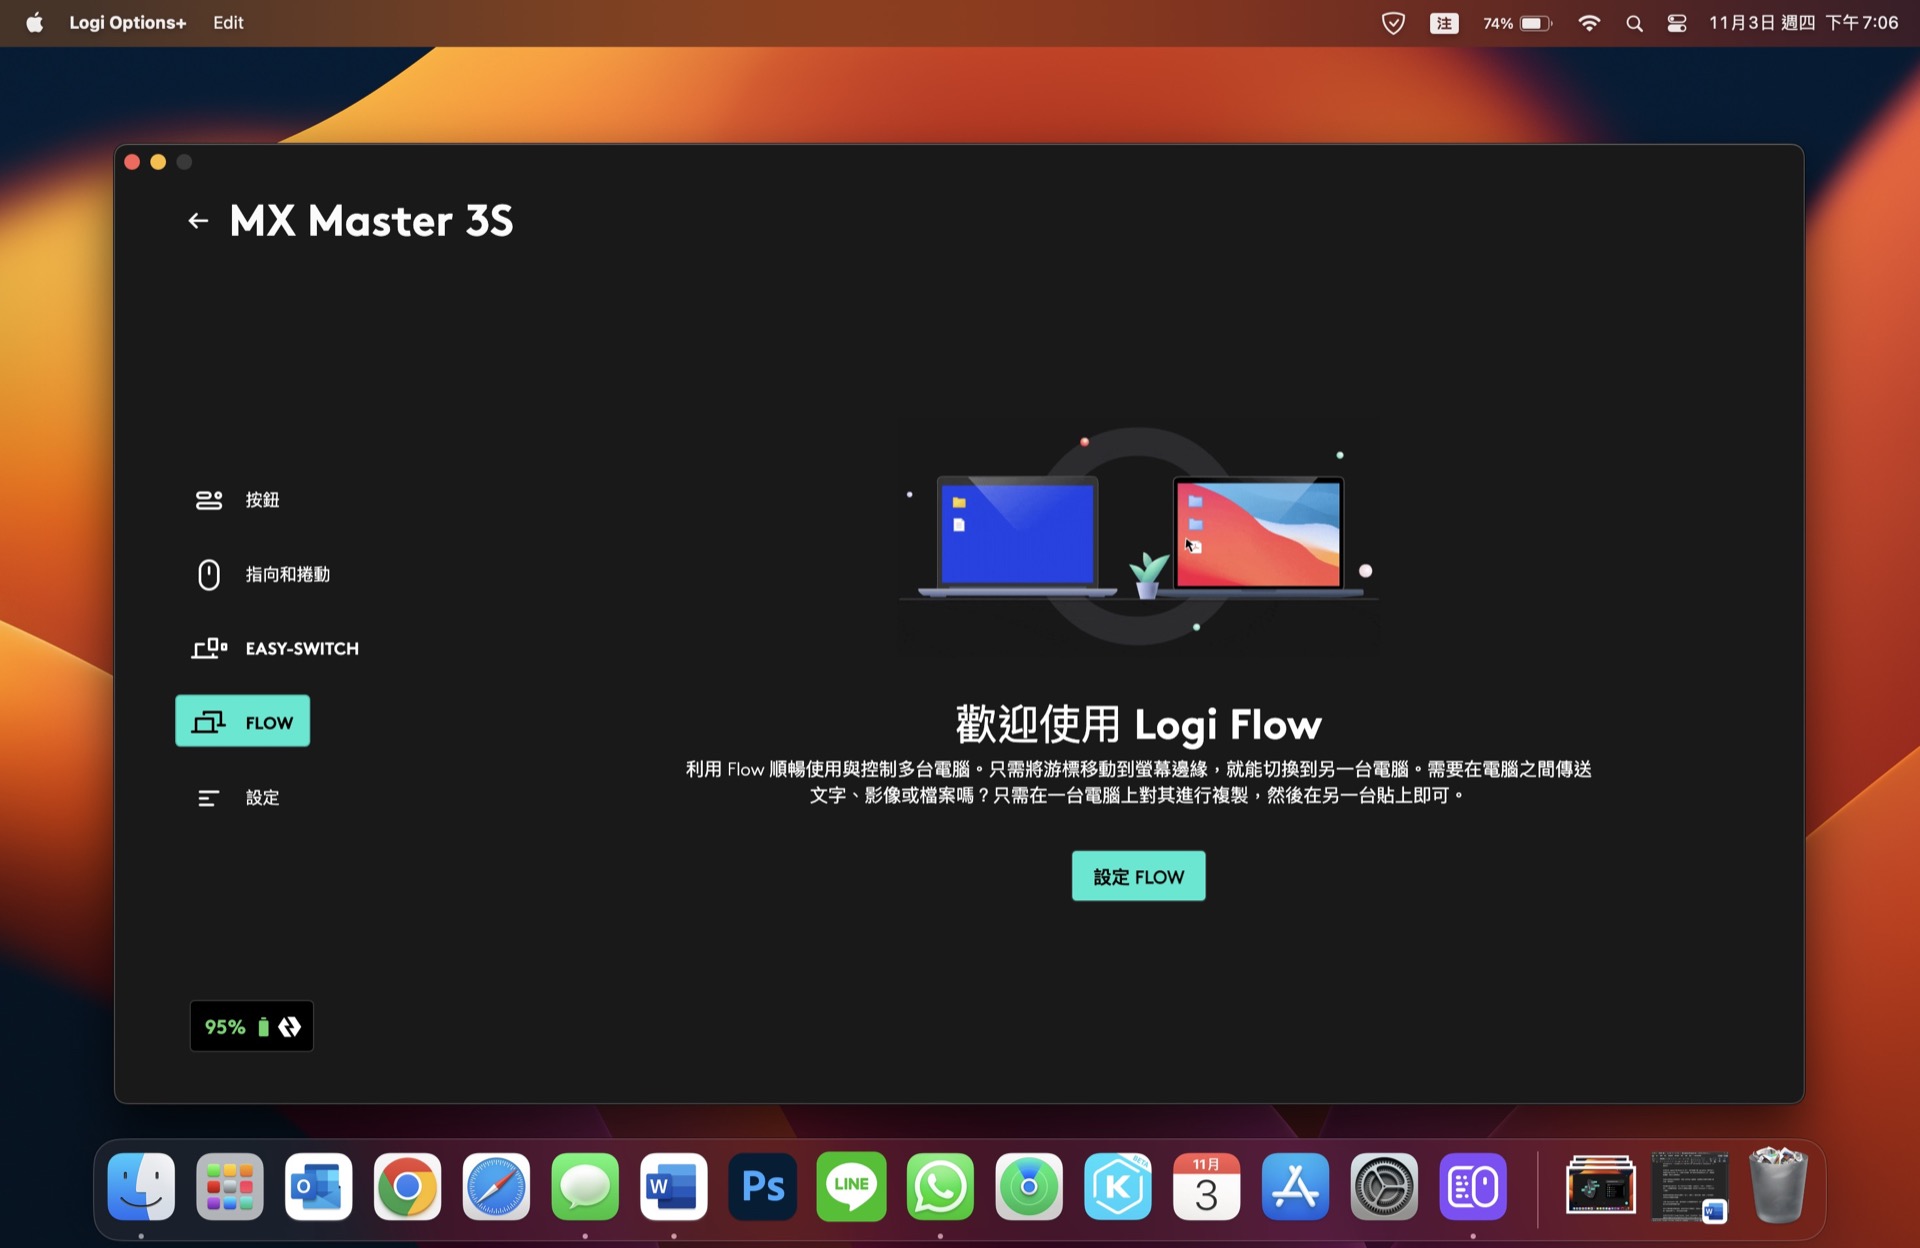Open Finder from the Dock
Image resolution: width=1920 pixels, height=1248 pixels.
tap(141, 1187)
